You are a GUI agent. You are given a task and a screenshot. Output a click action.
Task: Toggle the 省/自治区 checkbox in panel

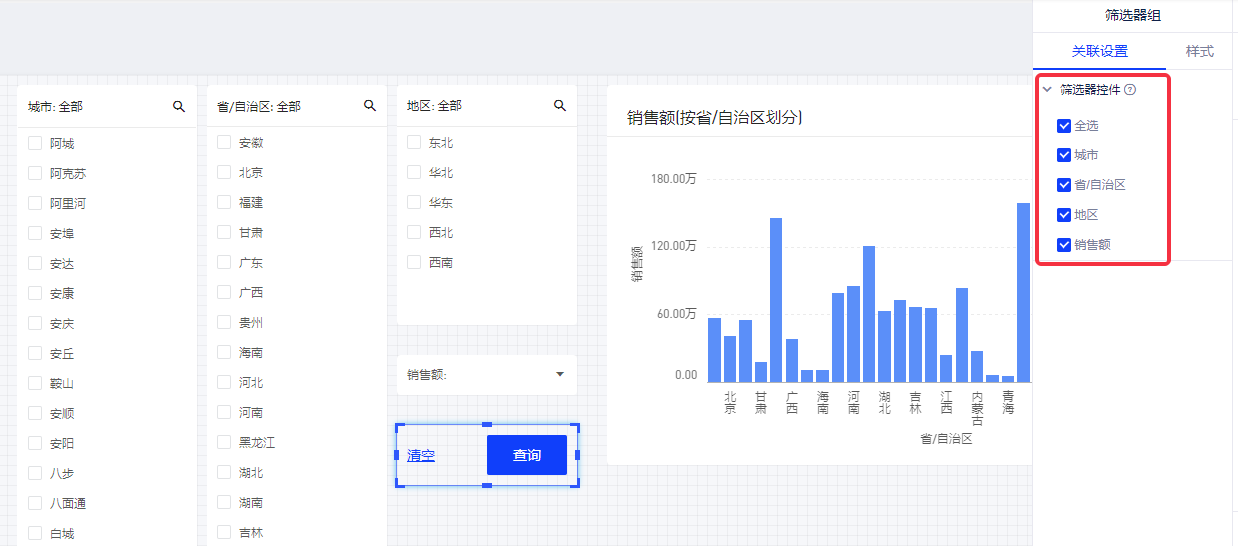pos(1064,185)
